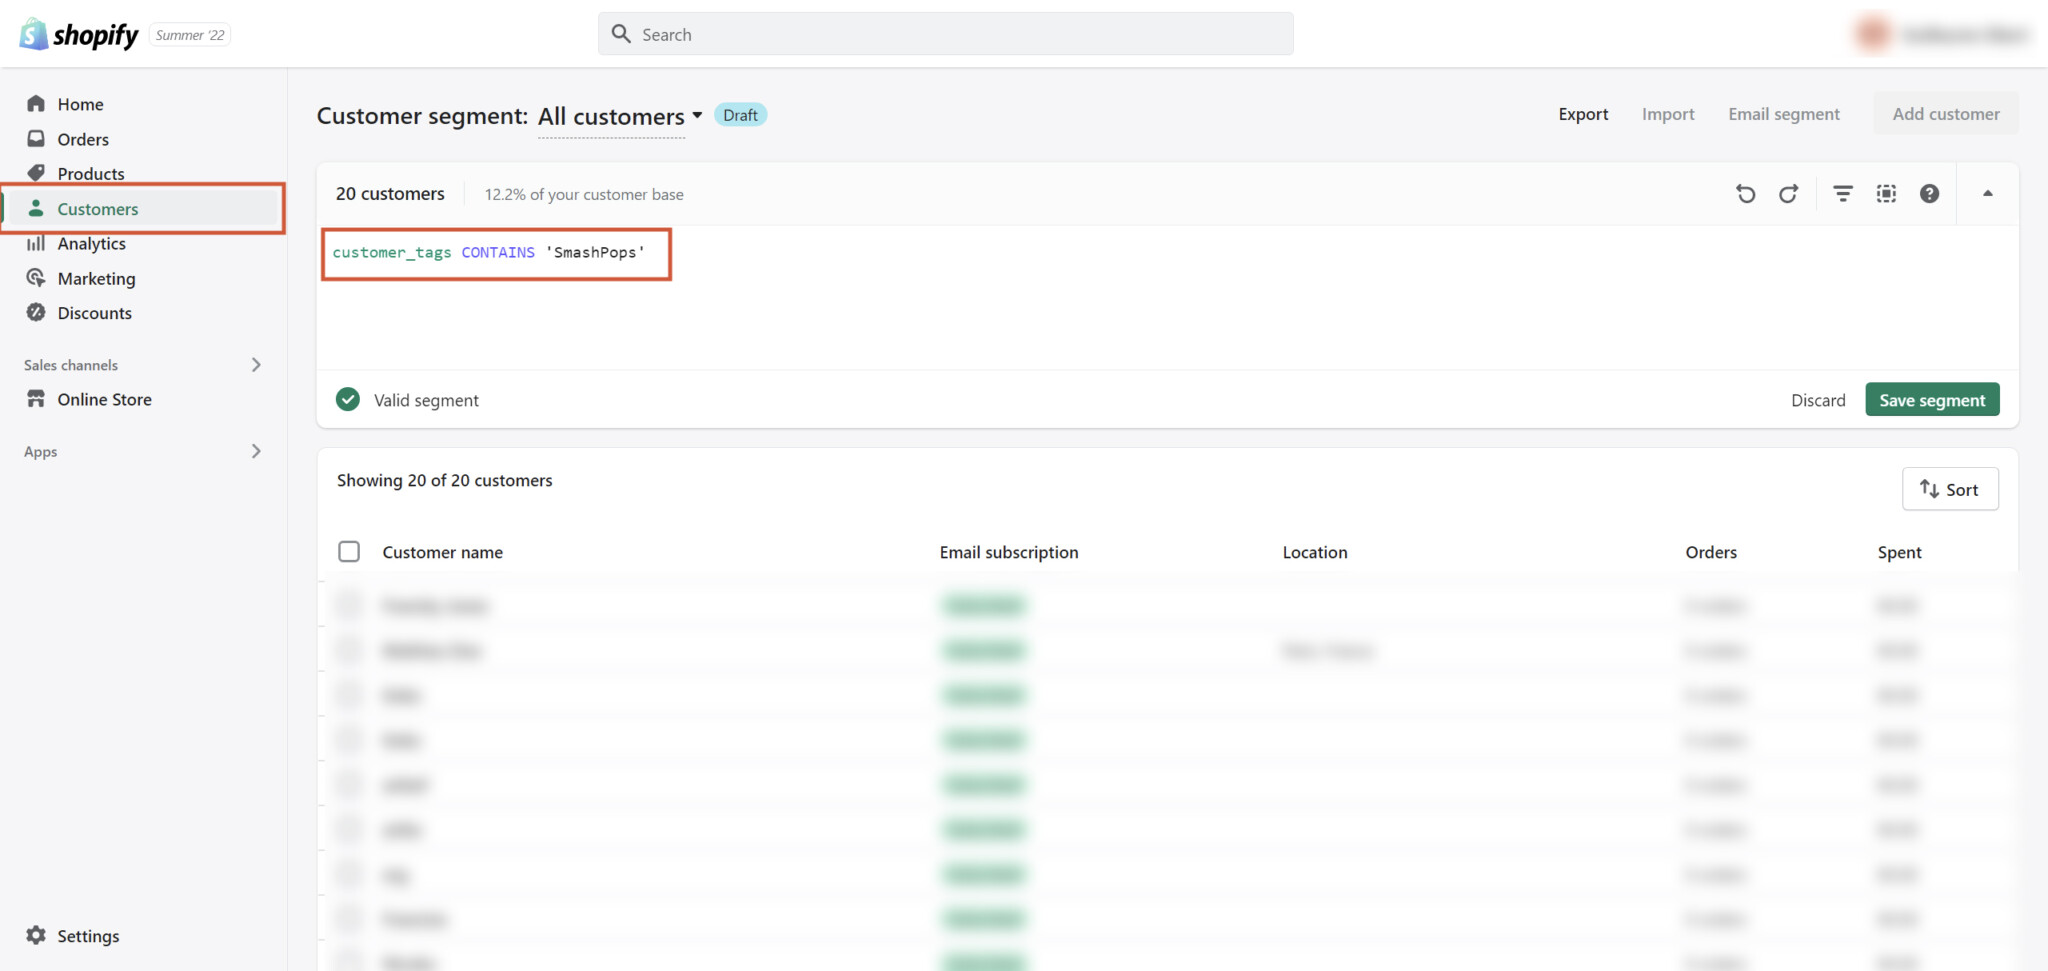Click the redo arrow icon in segment editor

coord(1788,194)
